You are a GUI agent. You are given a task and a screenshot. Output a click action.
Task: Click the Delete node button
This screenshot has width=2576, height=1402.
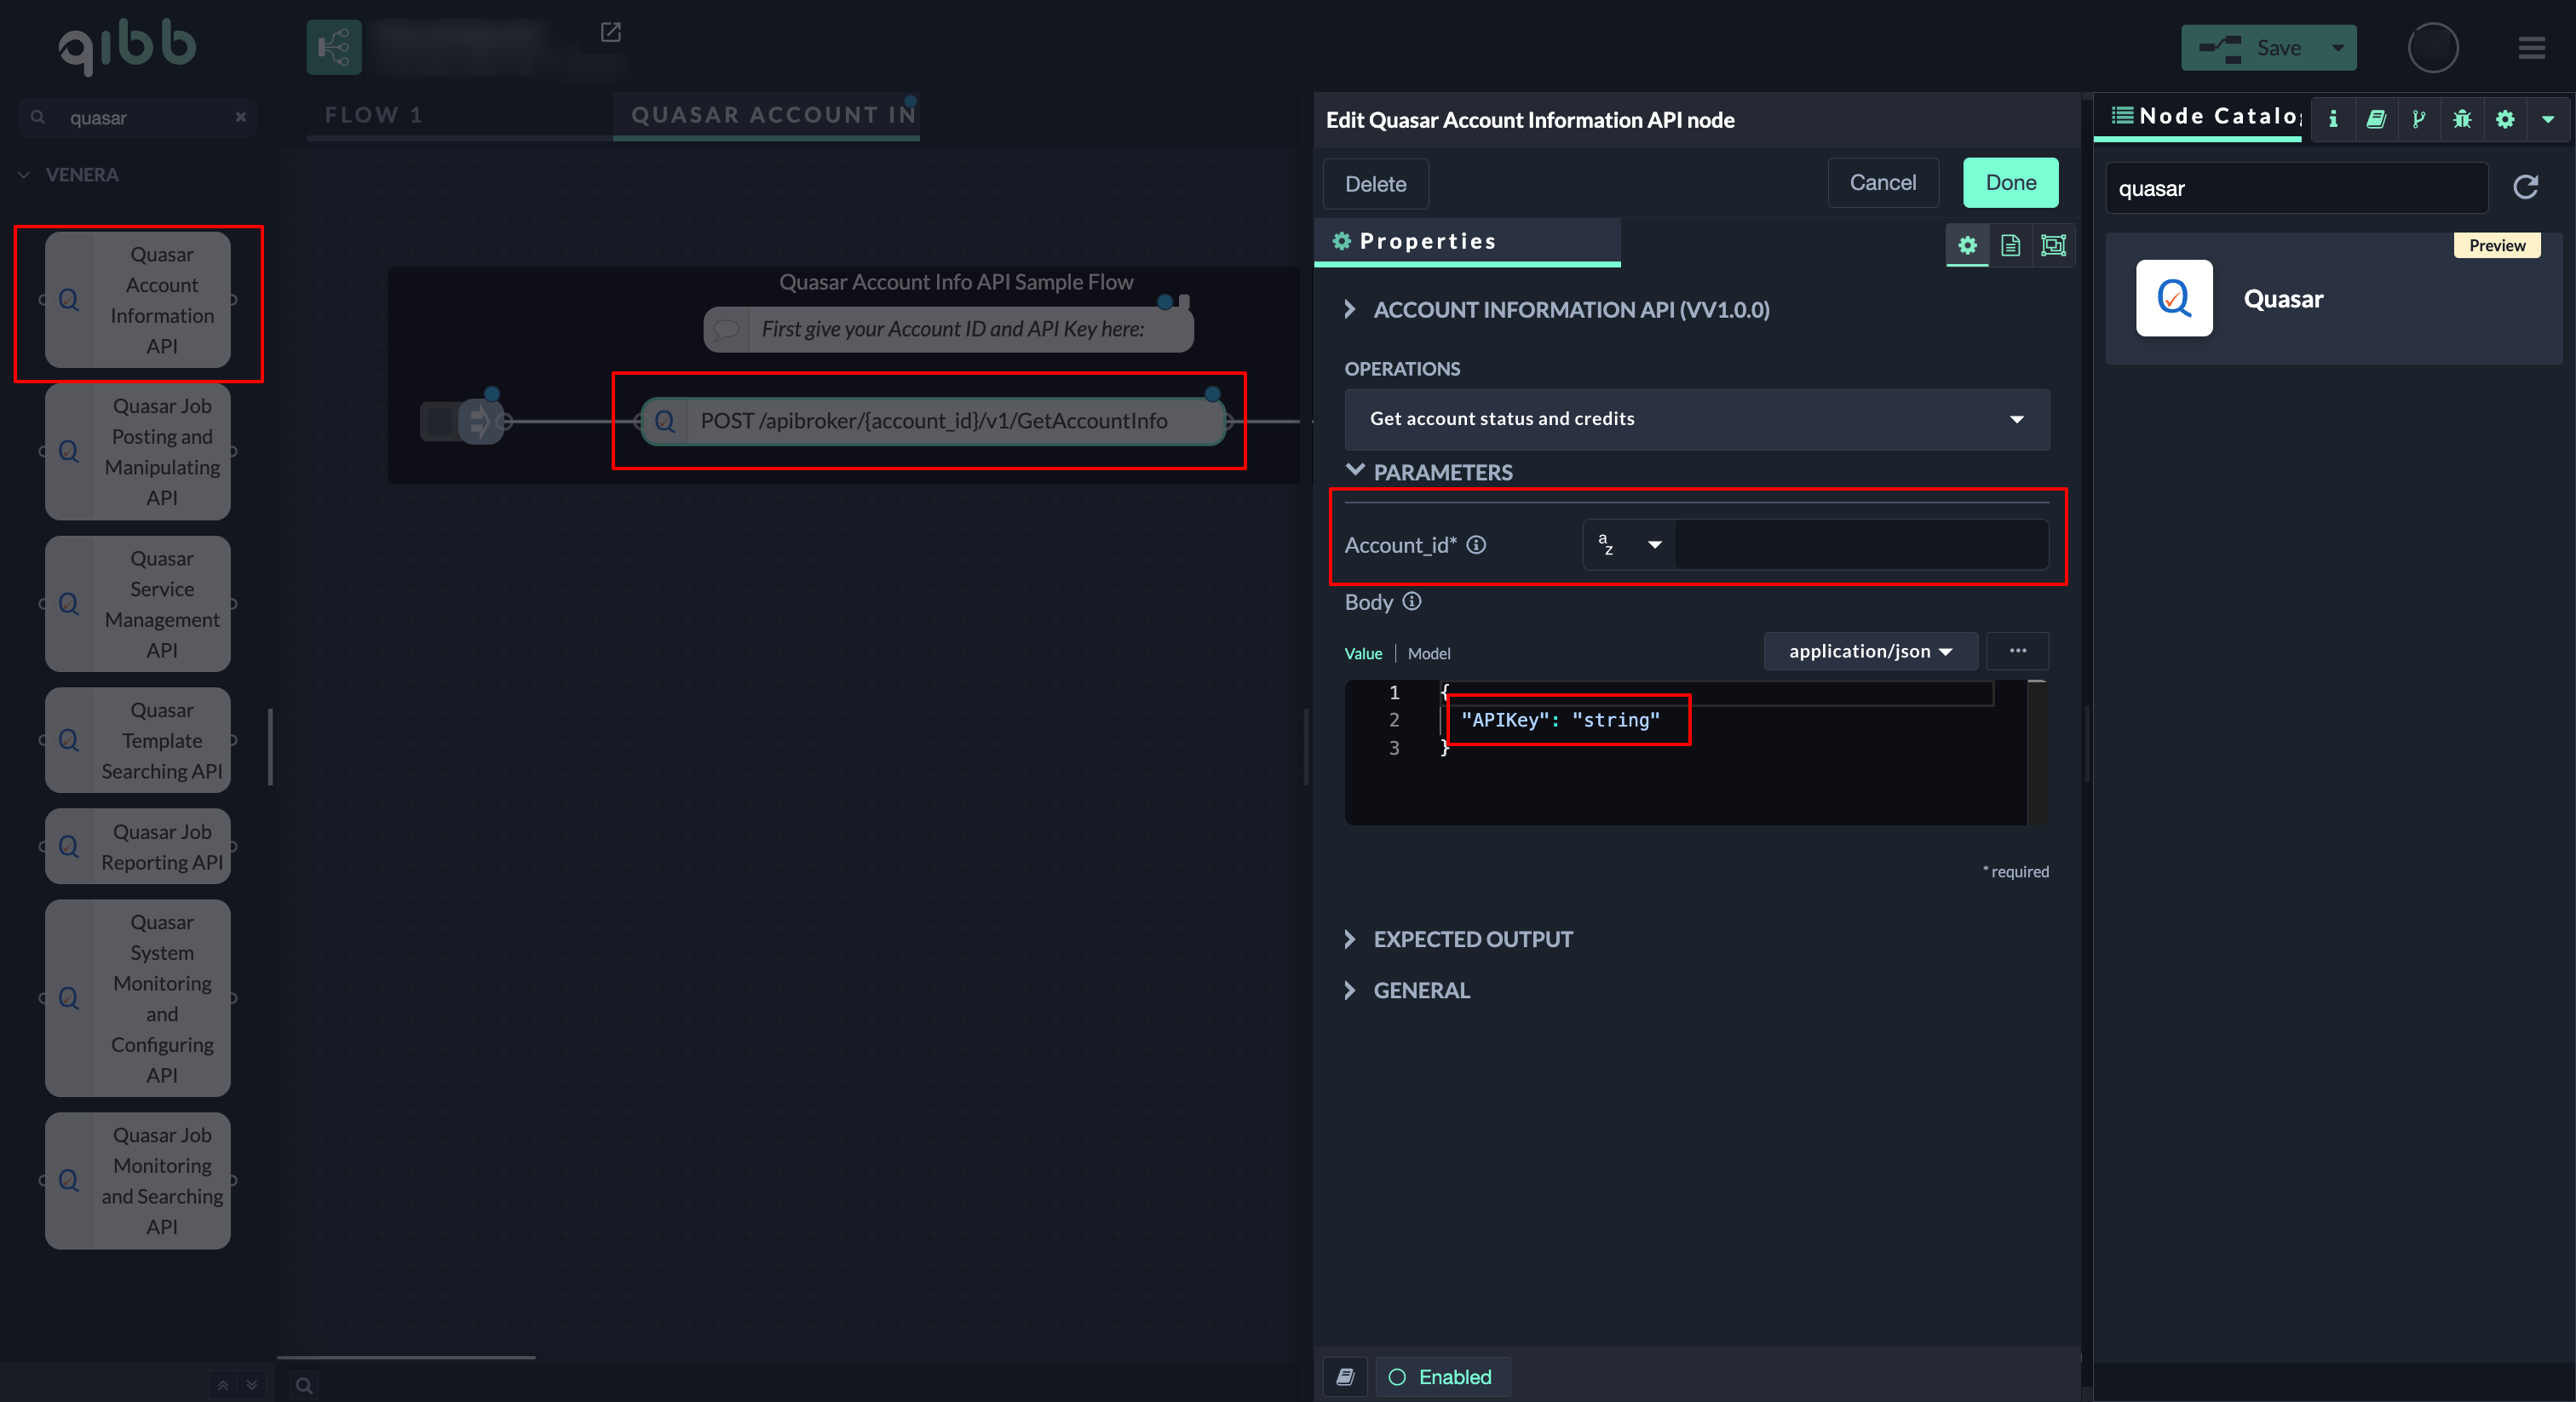pos(1375,184)
